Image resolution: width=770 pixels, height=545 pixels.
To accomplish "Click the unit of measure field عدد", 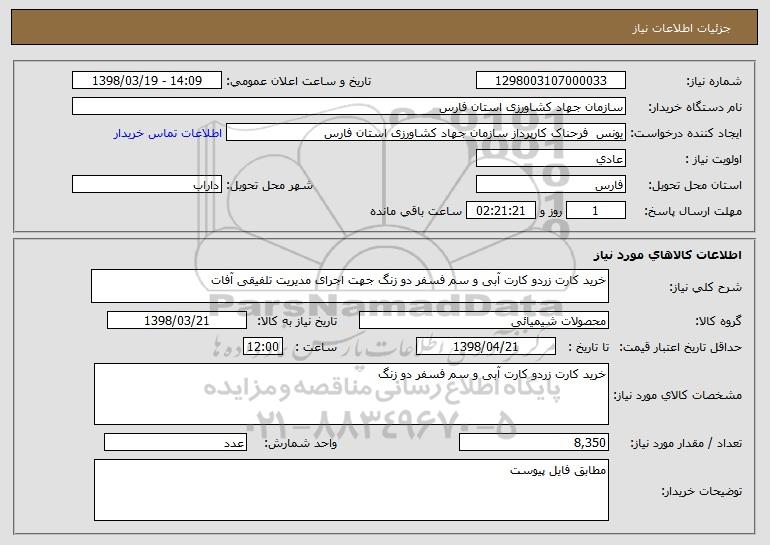I will click(x=175, y=442).
